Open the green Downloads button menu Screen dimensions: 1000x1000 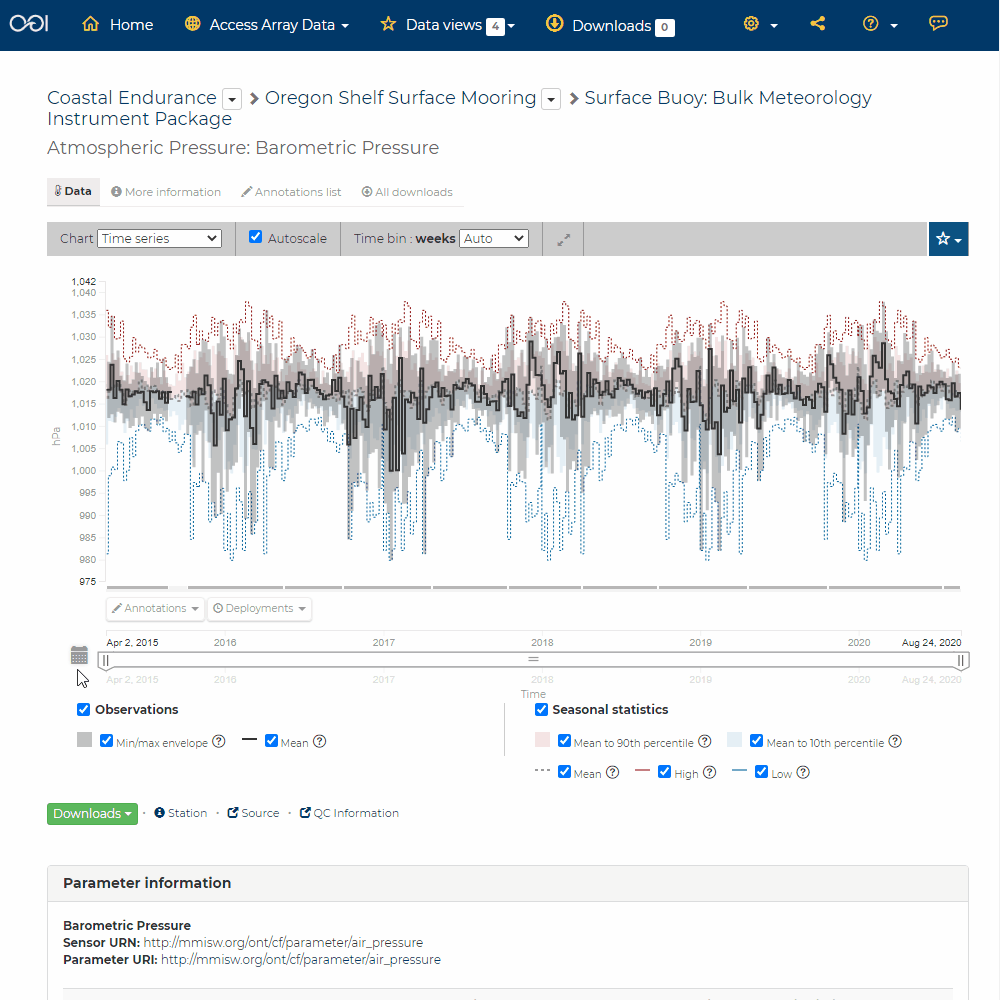91,813
